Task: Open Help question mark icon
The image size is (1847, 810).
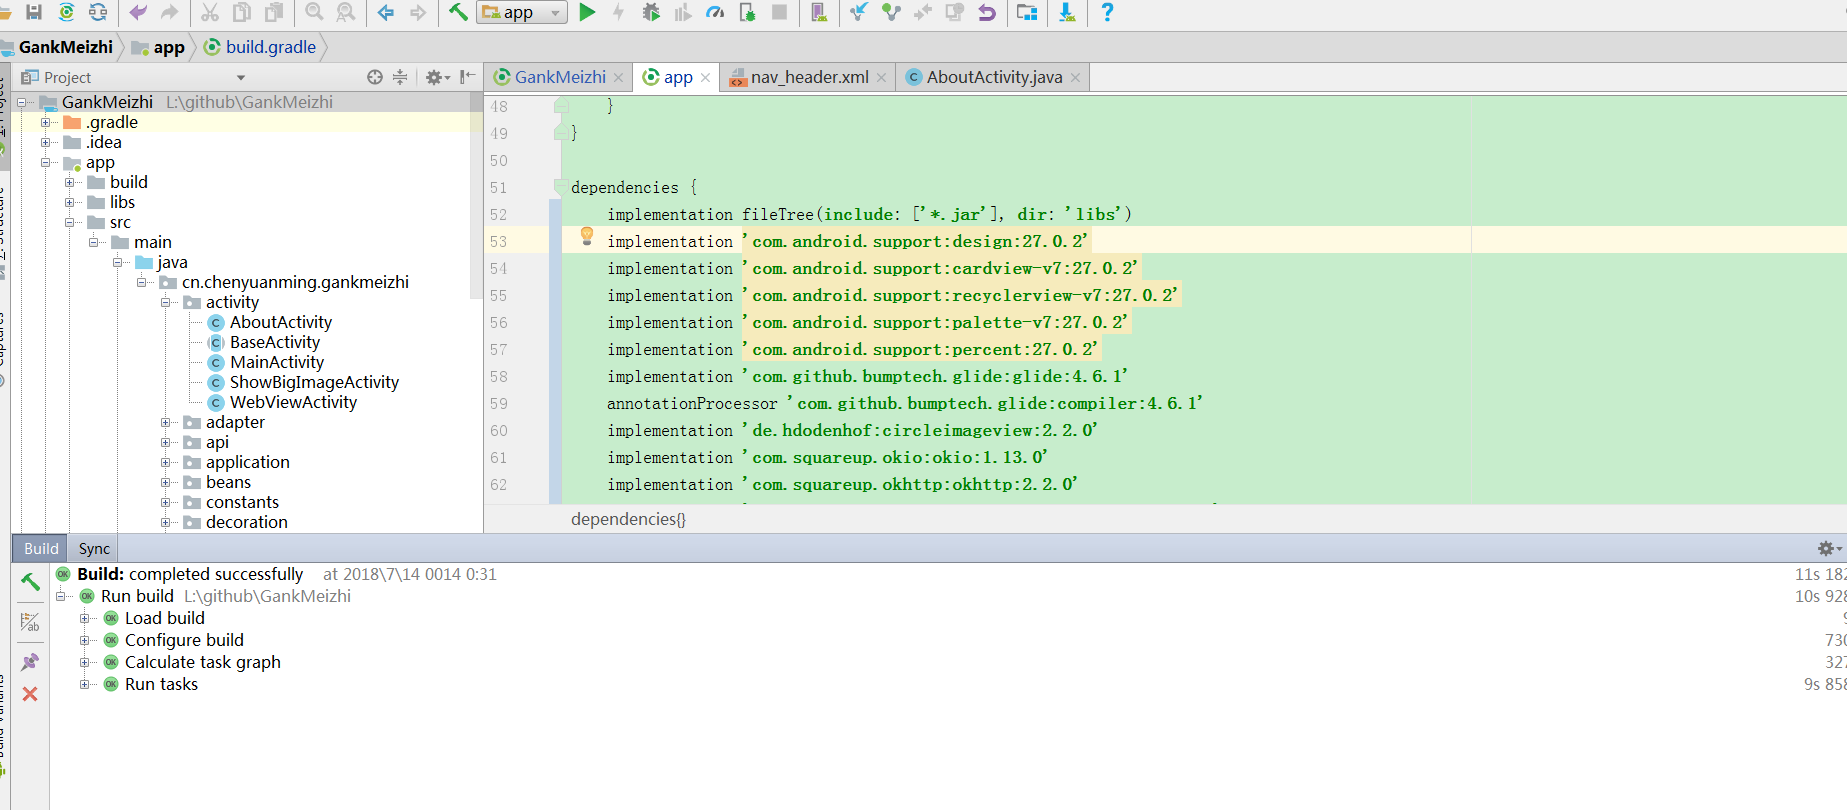Action: pos(1107,12)
